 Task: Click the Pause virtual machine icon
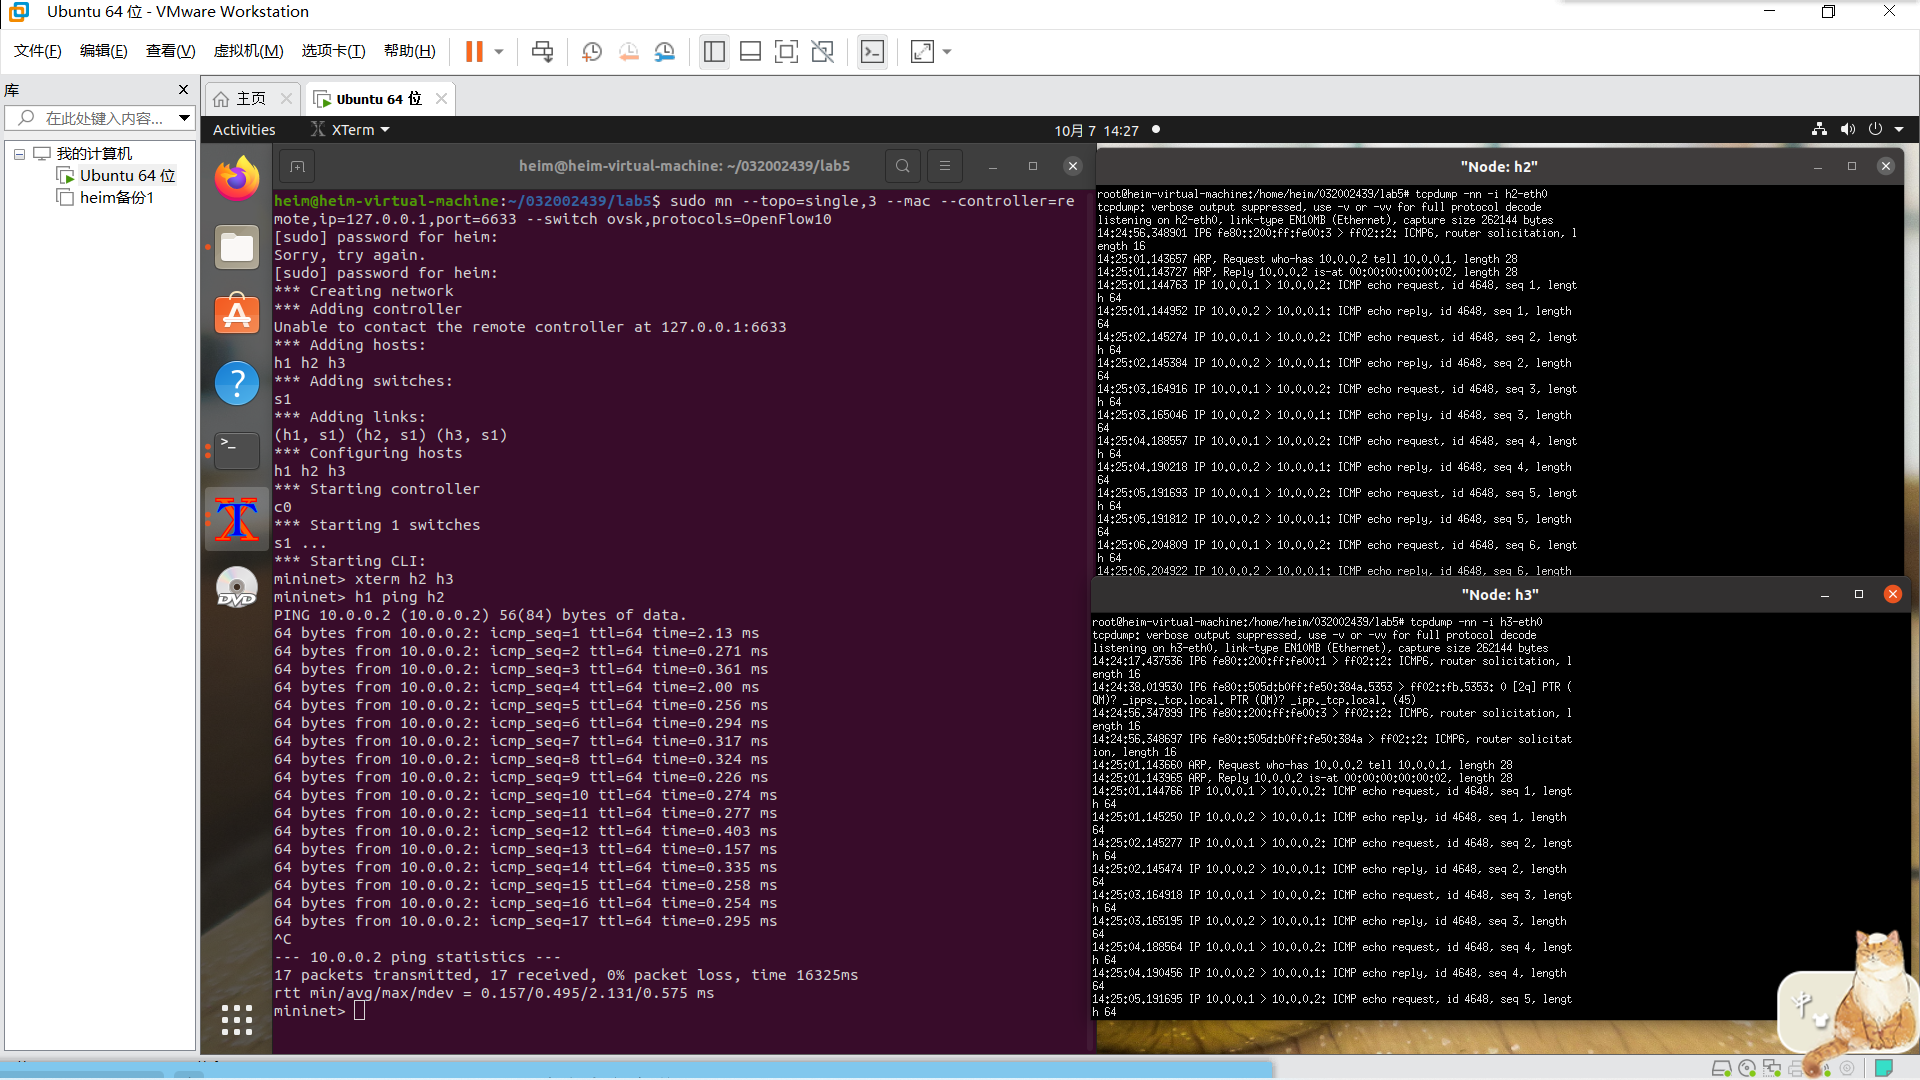coord(474,51)
